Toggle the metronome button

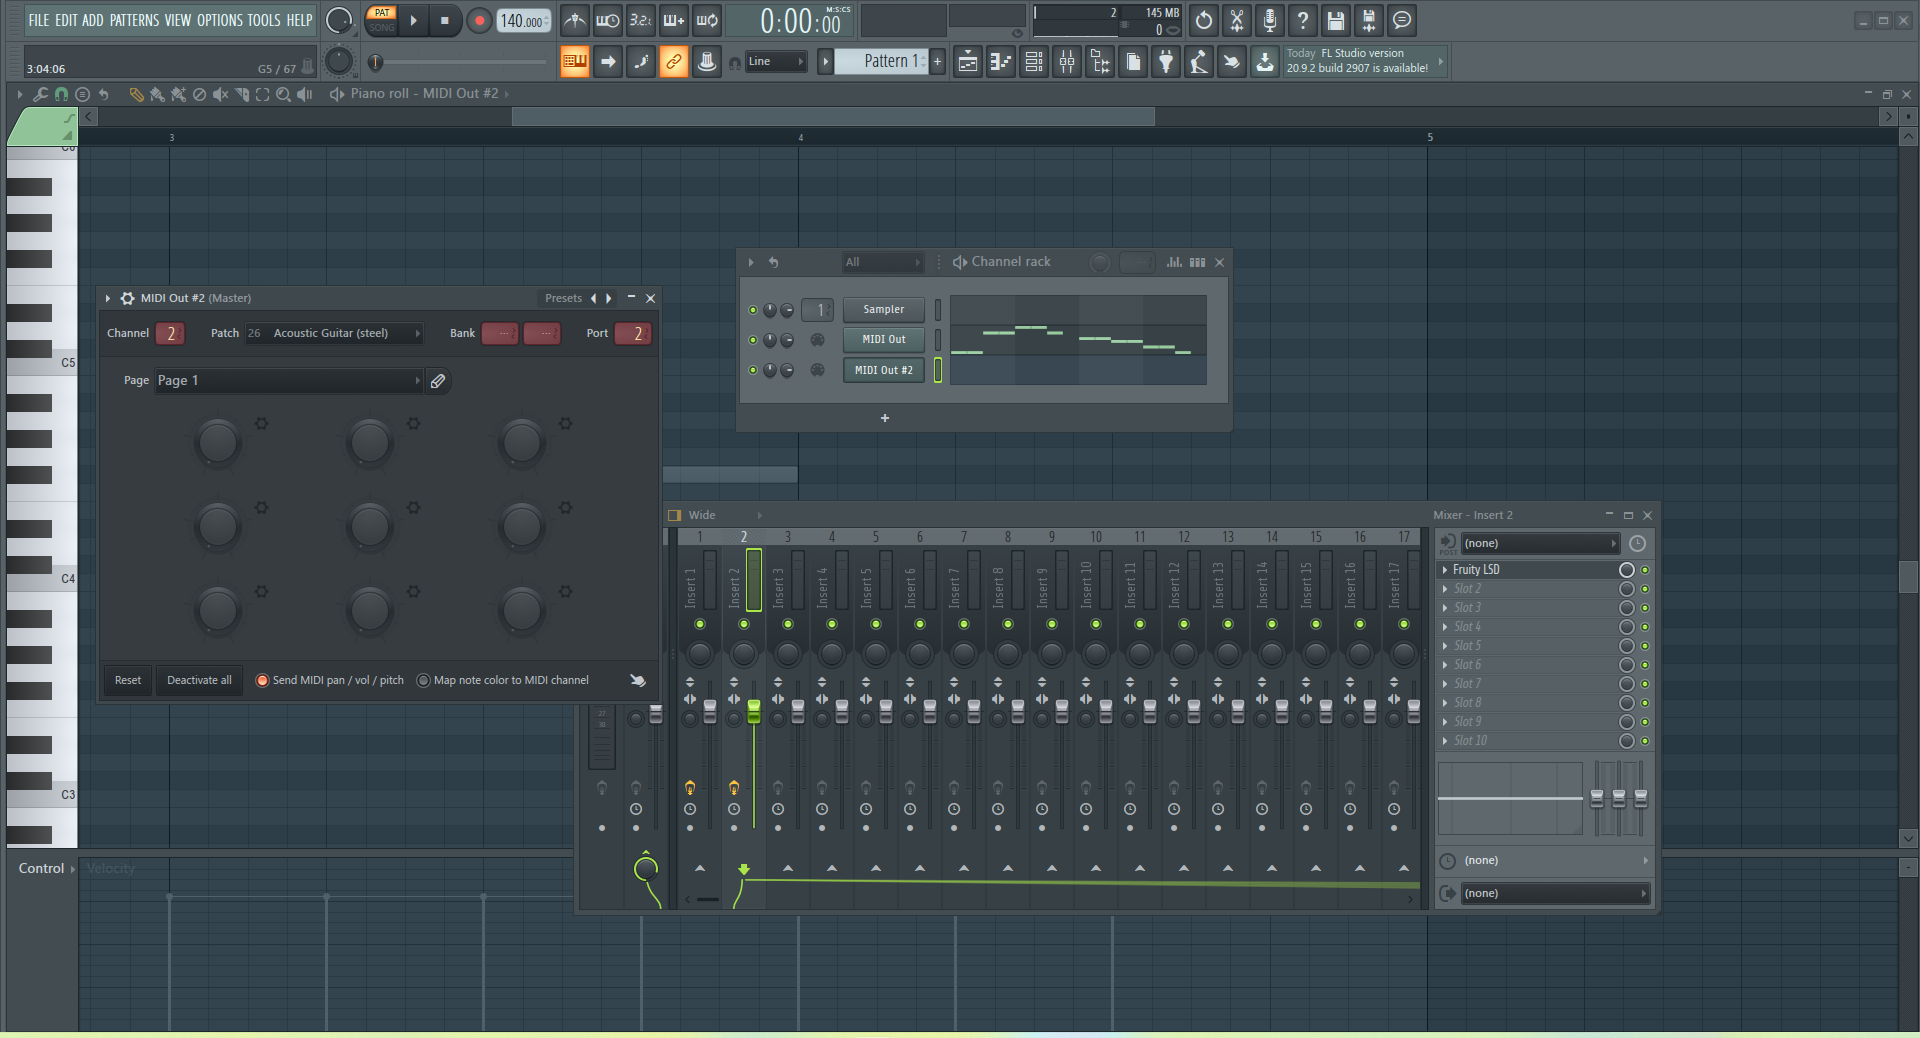point(574,20)
